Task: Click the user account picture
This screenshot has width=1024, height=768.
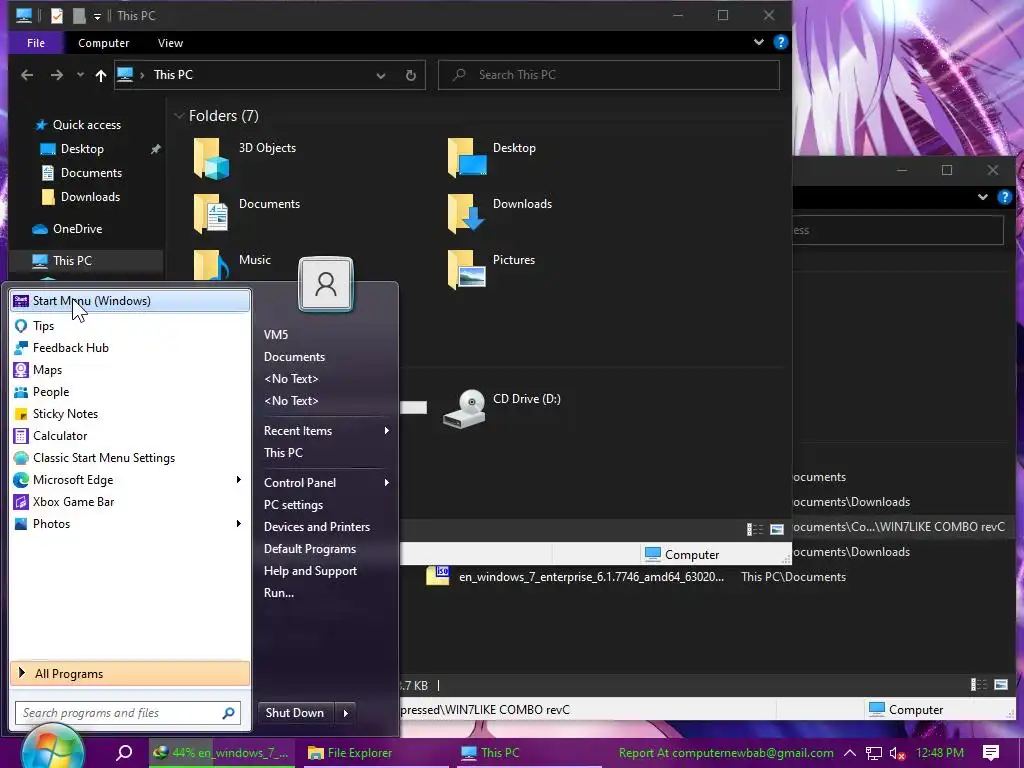Action: click(326, 284)
